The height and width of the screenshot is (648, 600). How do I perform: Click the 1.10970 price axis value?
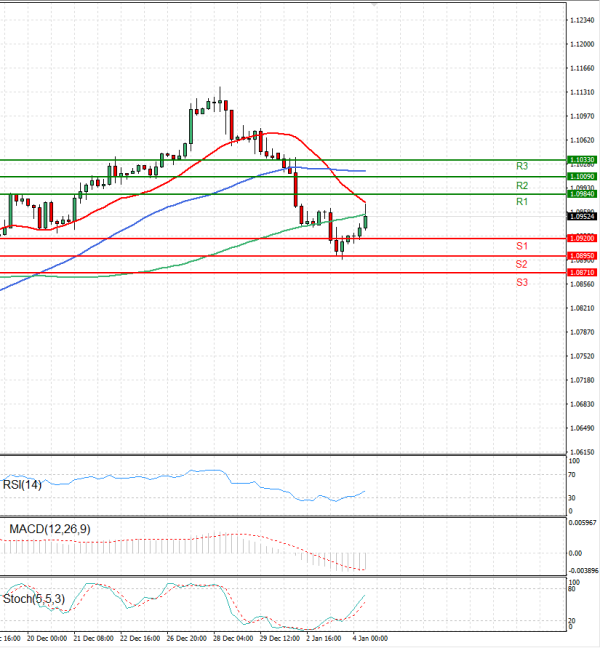pos(582,116)
